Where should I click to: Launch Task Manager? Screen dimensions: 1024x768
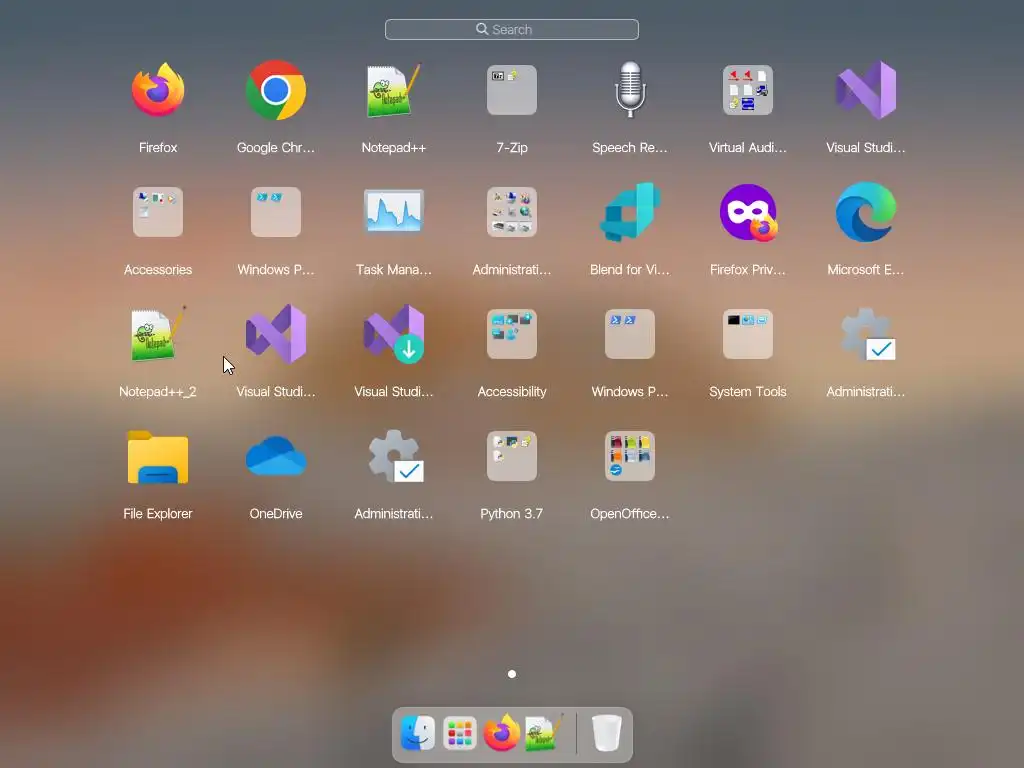pos(393,211)
